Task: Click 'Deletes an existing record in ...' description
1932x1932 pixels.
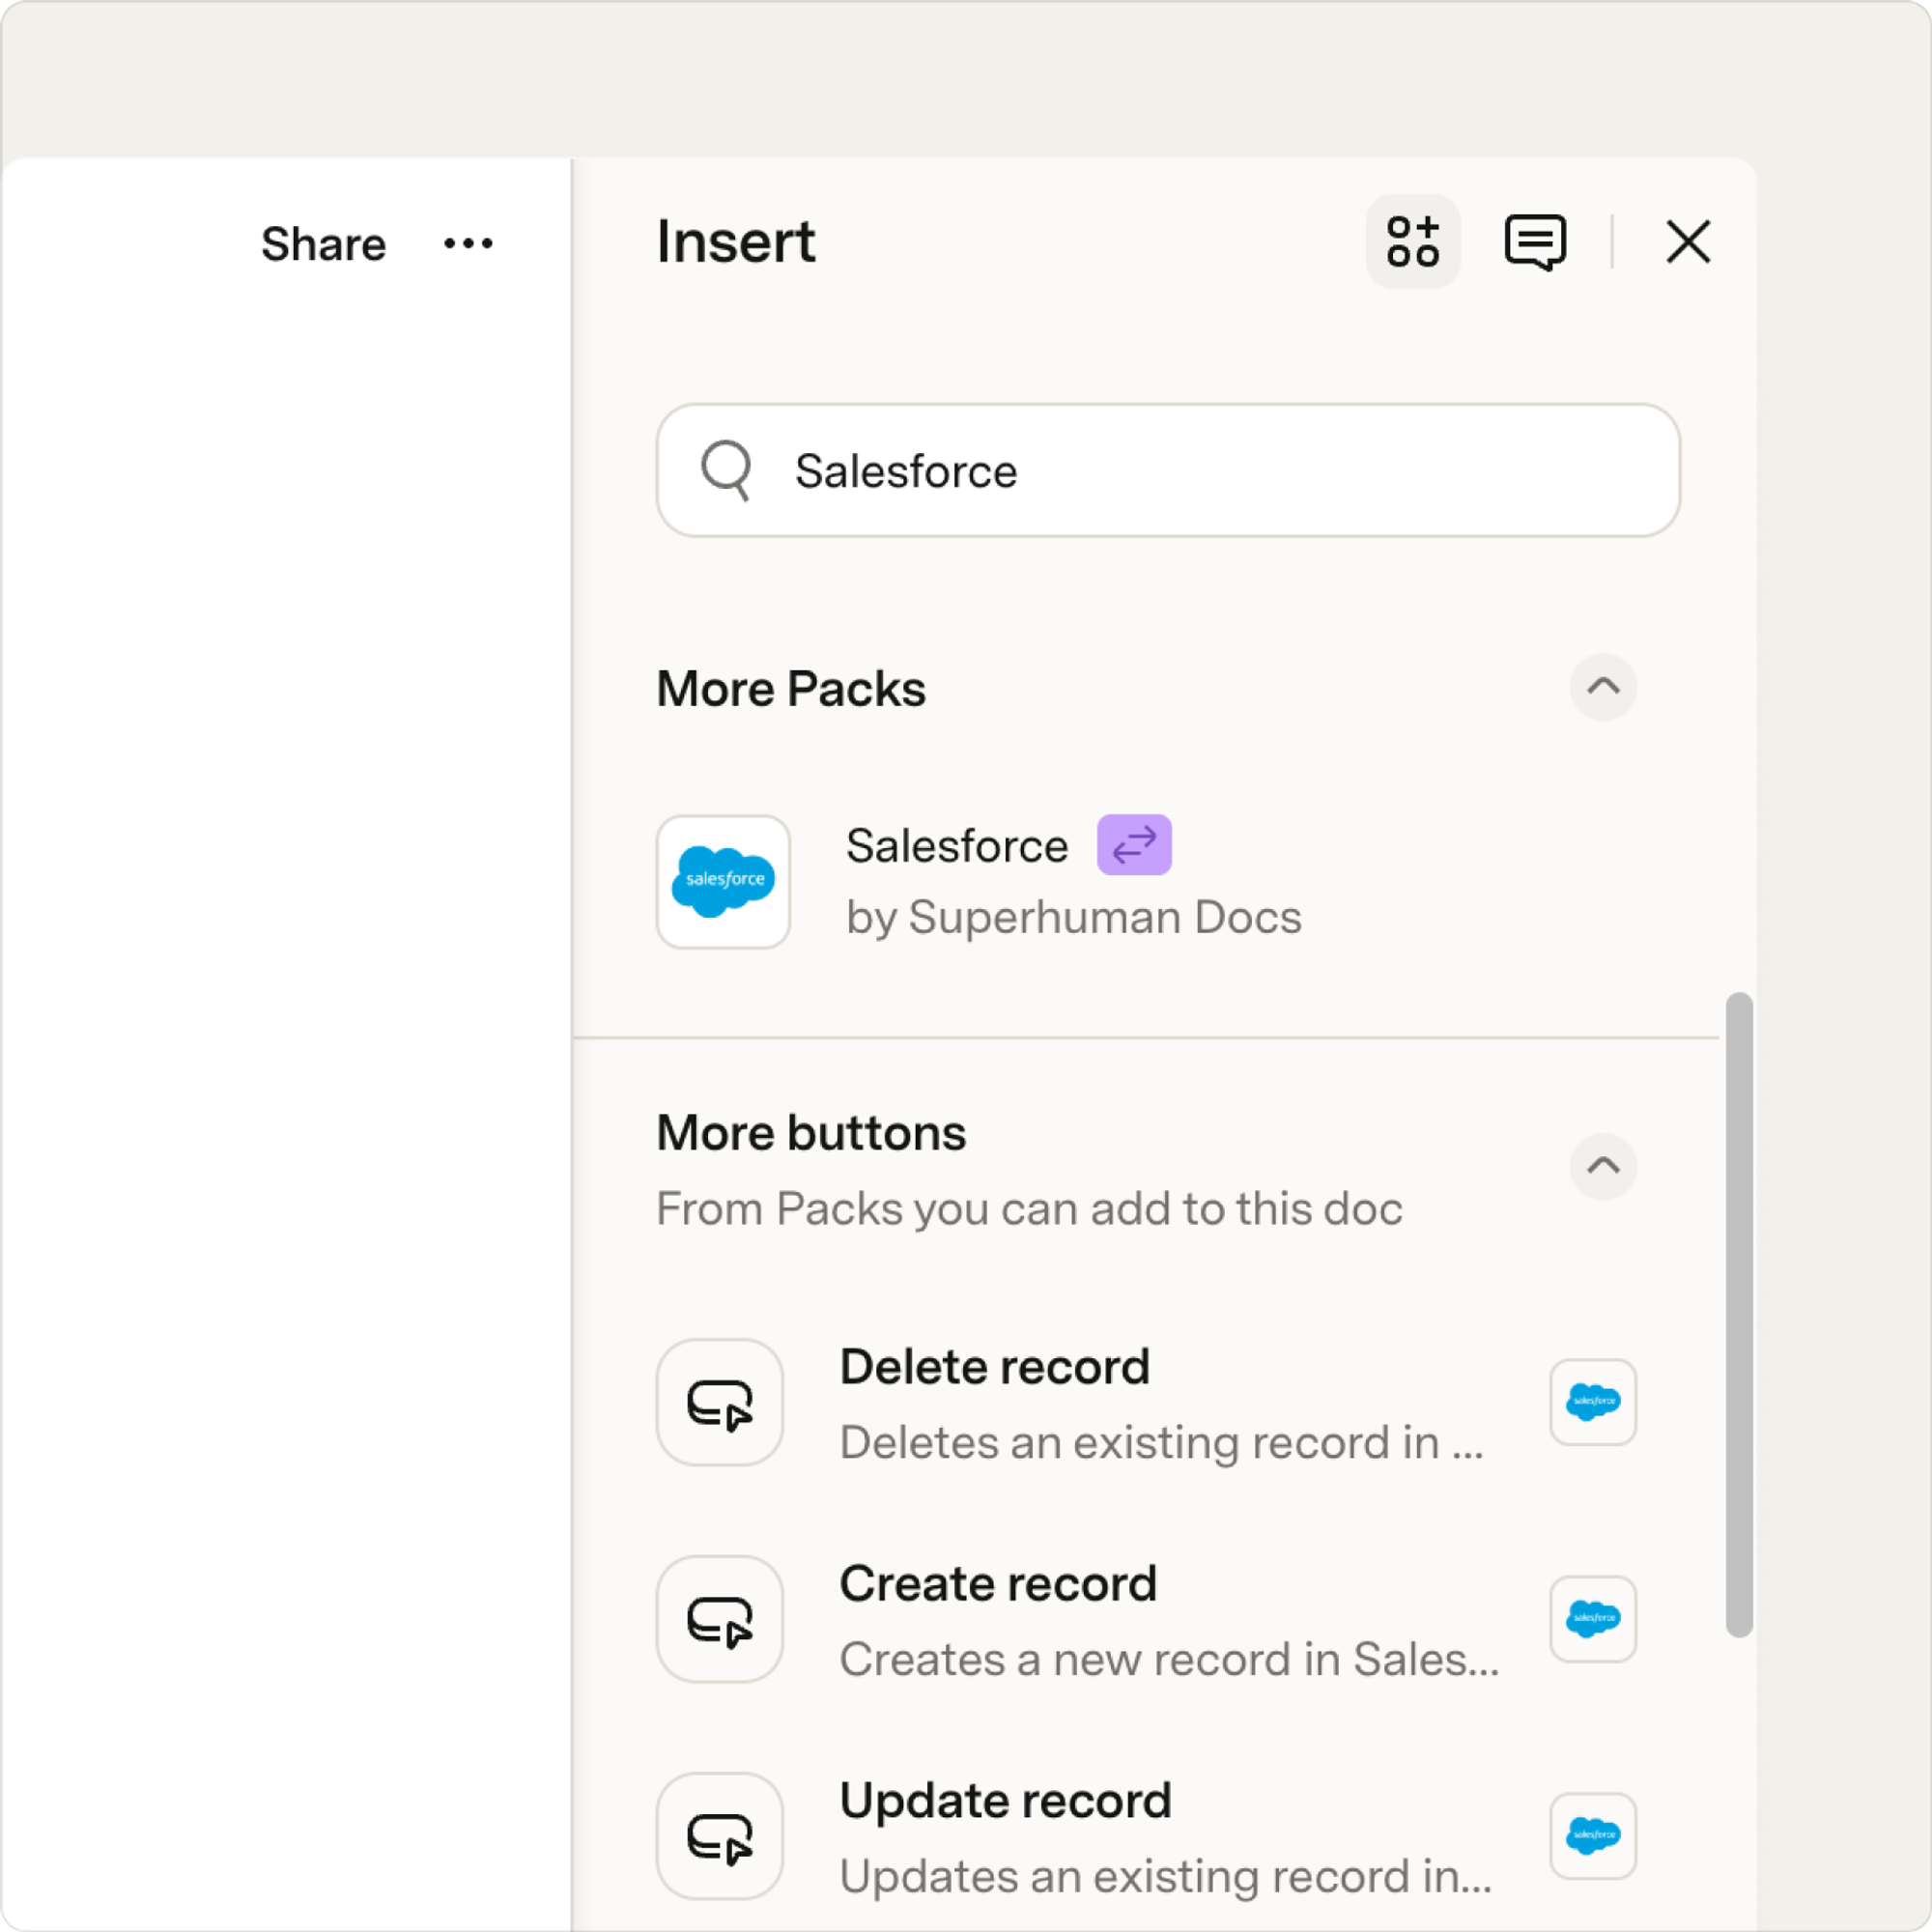Action: click(1161, 1443)
